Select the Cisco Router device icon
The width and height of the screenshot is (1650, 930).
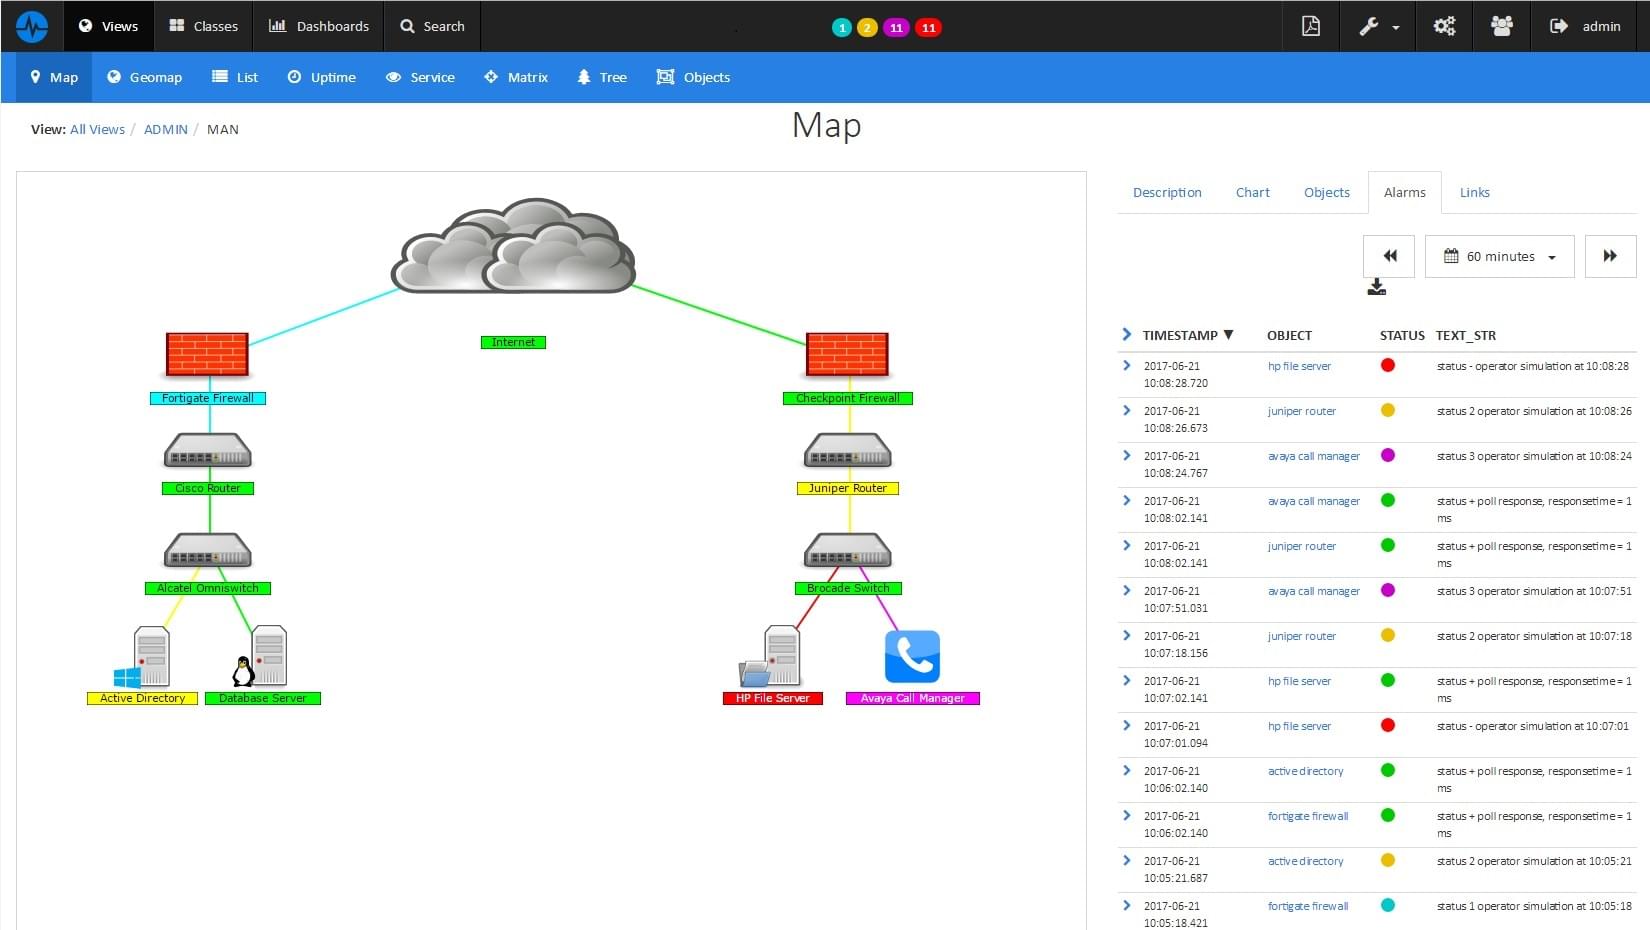(x=207, y=450)
